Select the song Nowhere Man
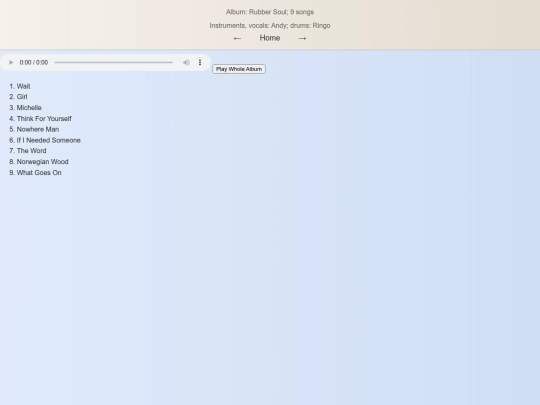Image resolution: width=540 pixels, height=405 pixels. tap(38, 129)
